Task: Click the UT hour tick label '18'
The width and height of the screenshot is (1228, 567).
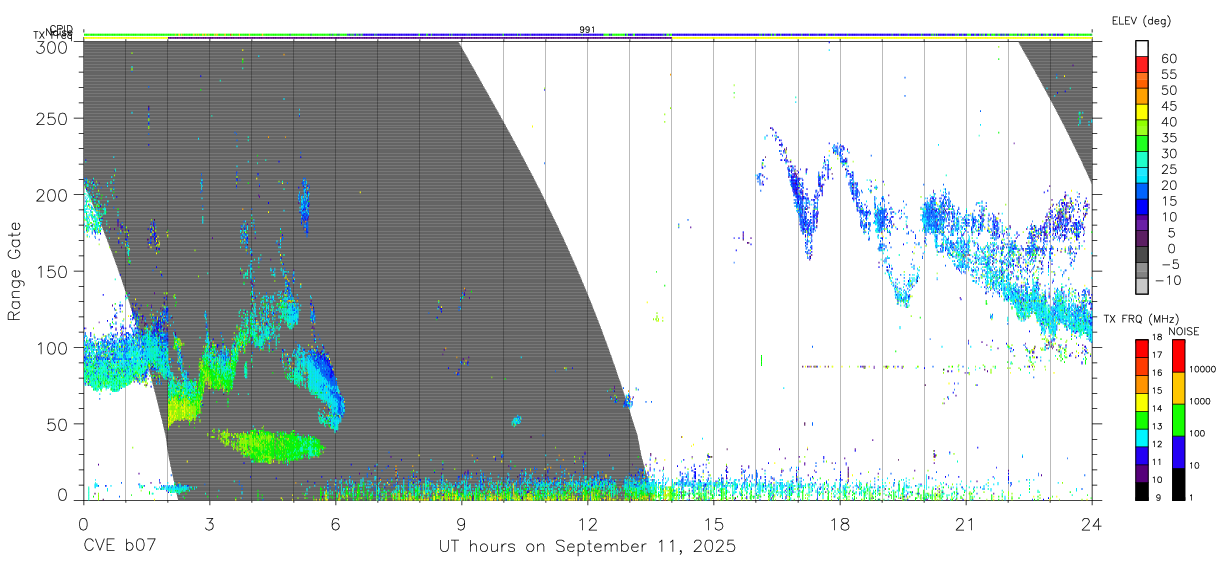Action: tap(839, 523)
